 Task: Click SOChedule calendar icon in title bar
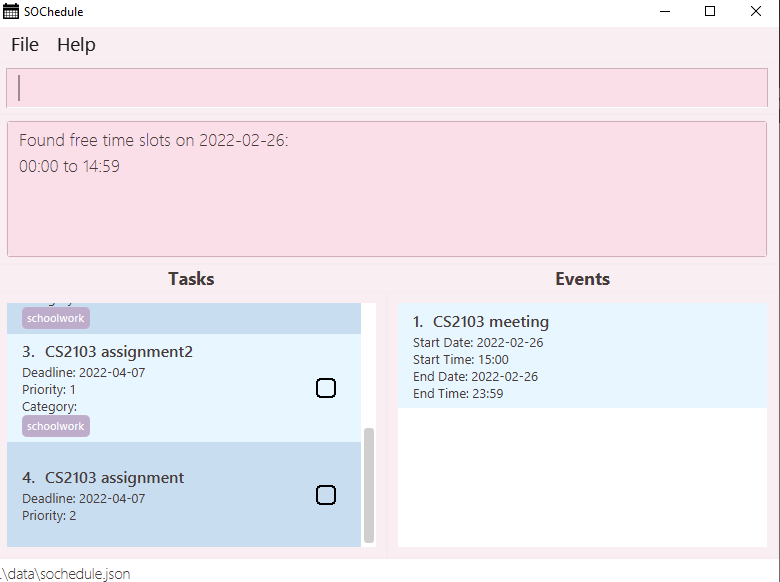pyautogui.click(x=10, y=11)
